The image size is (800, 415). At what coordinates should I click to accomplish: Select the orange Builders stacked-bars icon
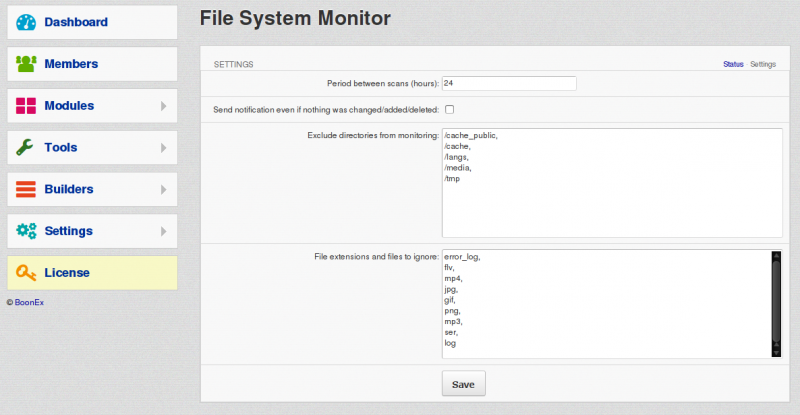[26, 189]
